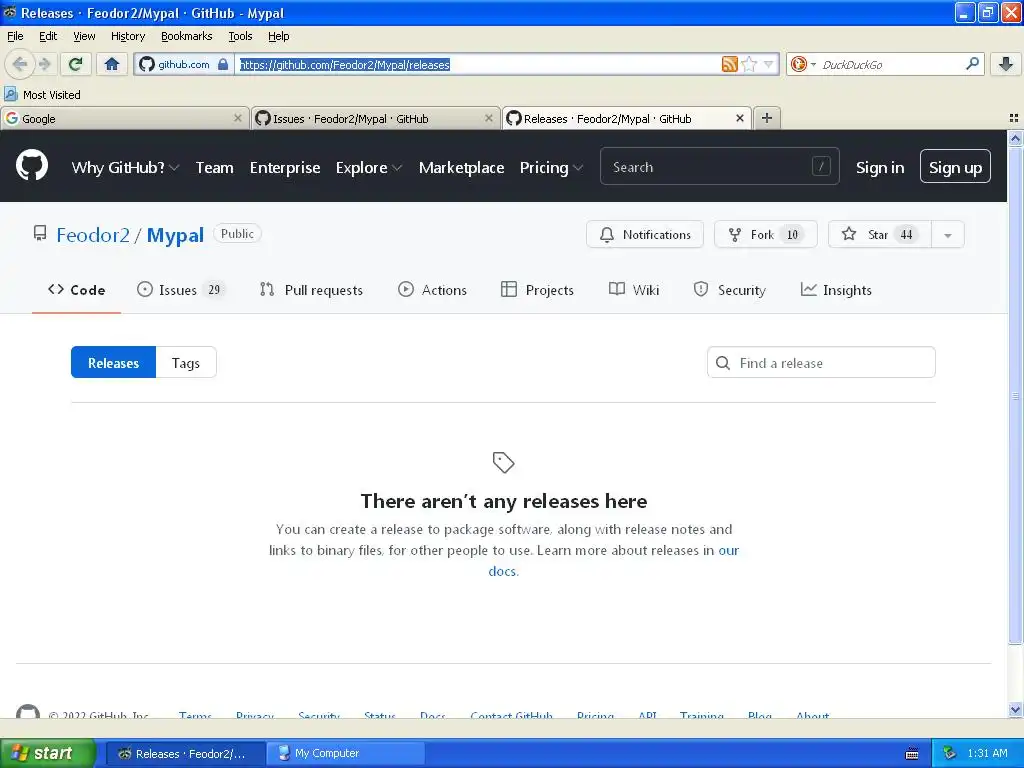Open the repository Security tab

point(729,290)
